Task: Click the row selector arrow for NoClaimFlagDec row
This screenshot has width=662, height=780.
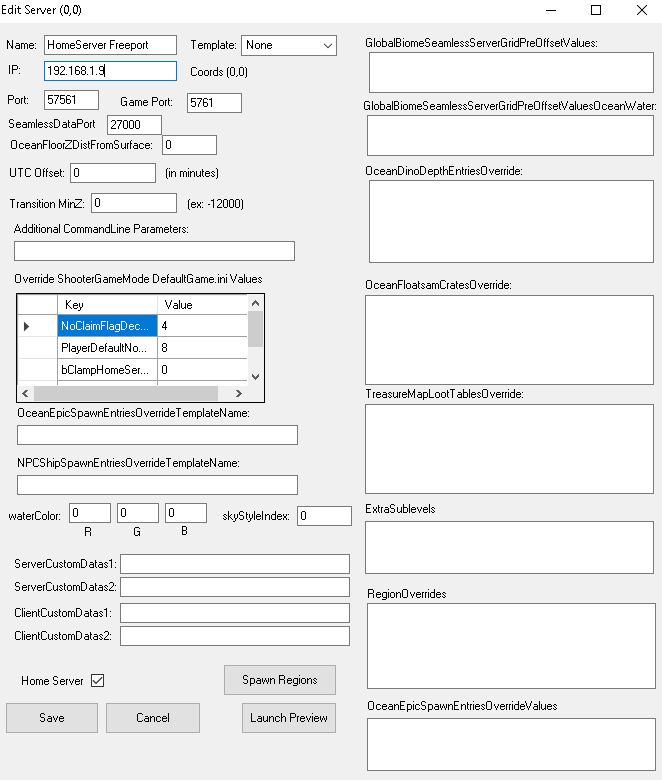Action: pos(37,326)
